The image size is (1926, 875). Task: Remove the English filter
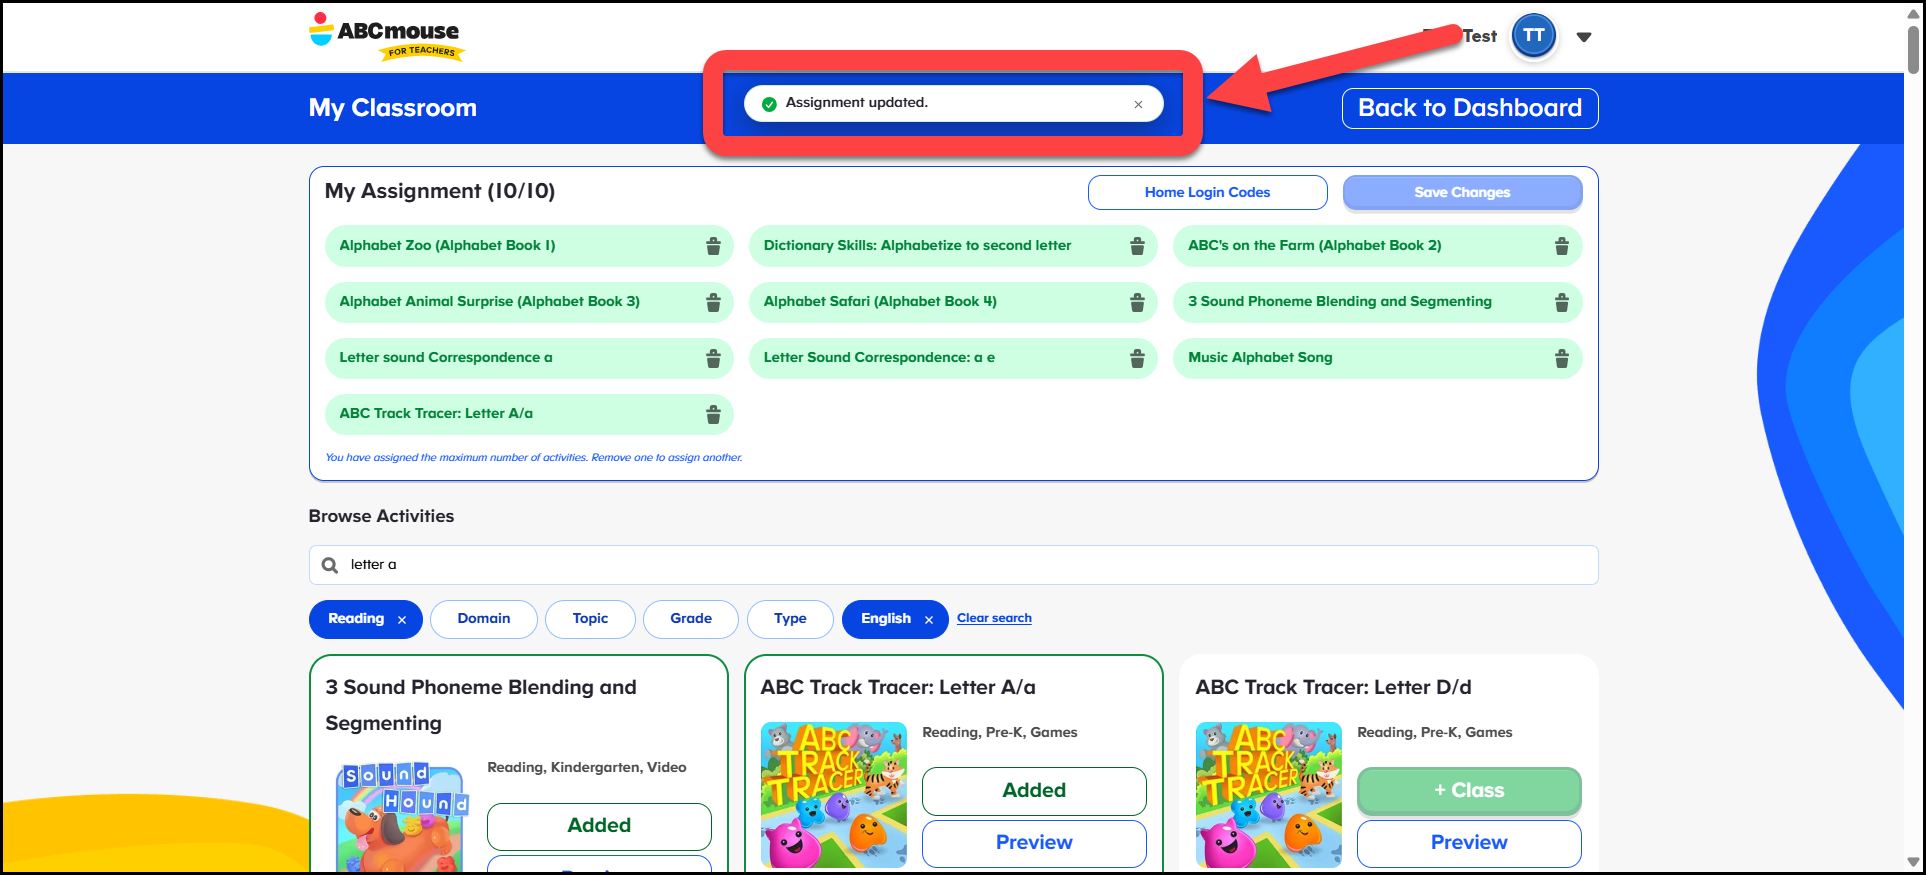929,620
